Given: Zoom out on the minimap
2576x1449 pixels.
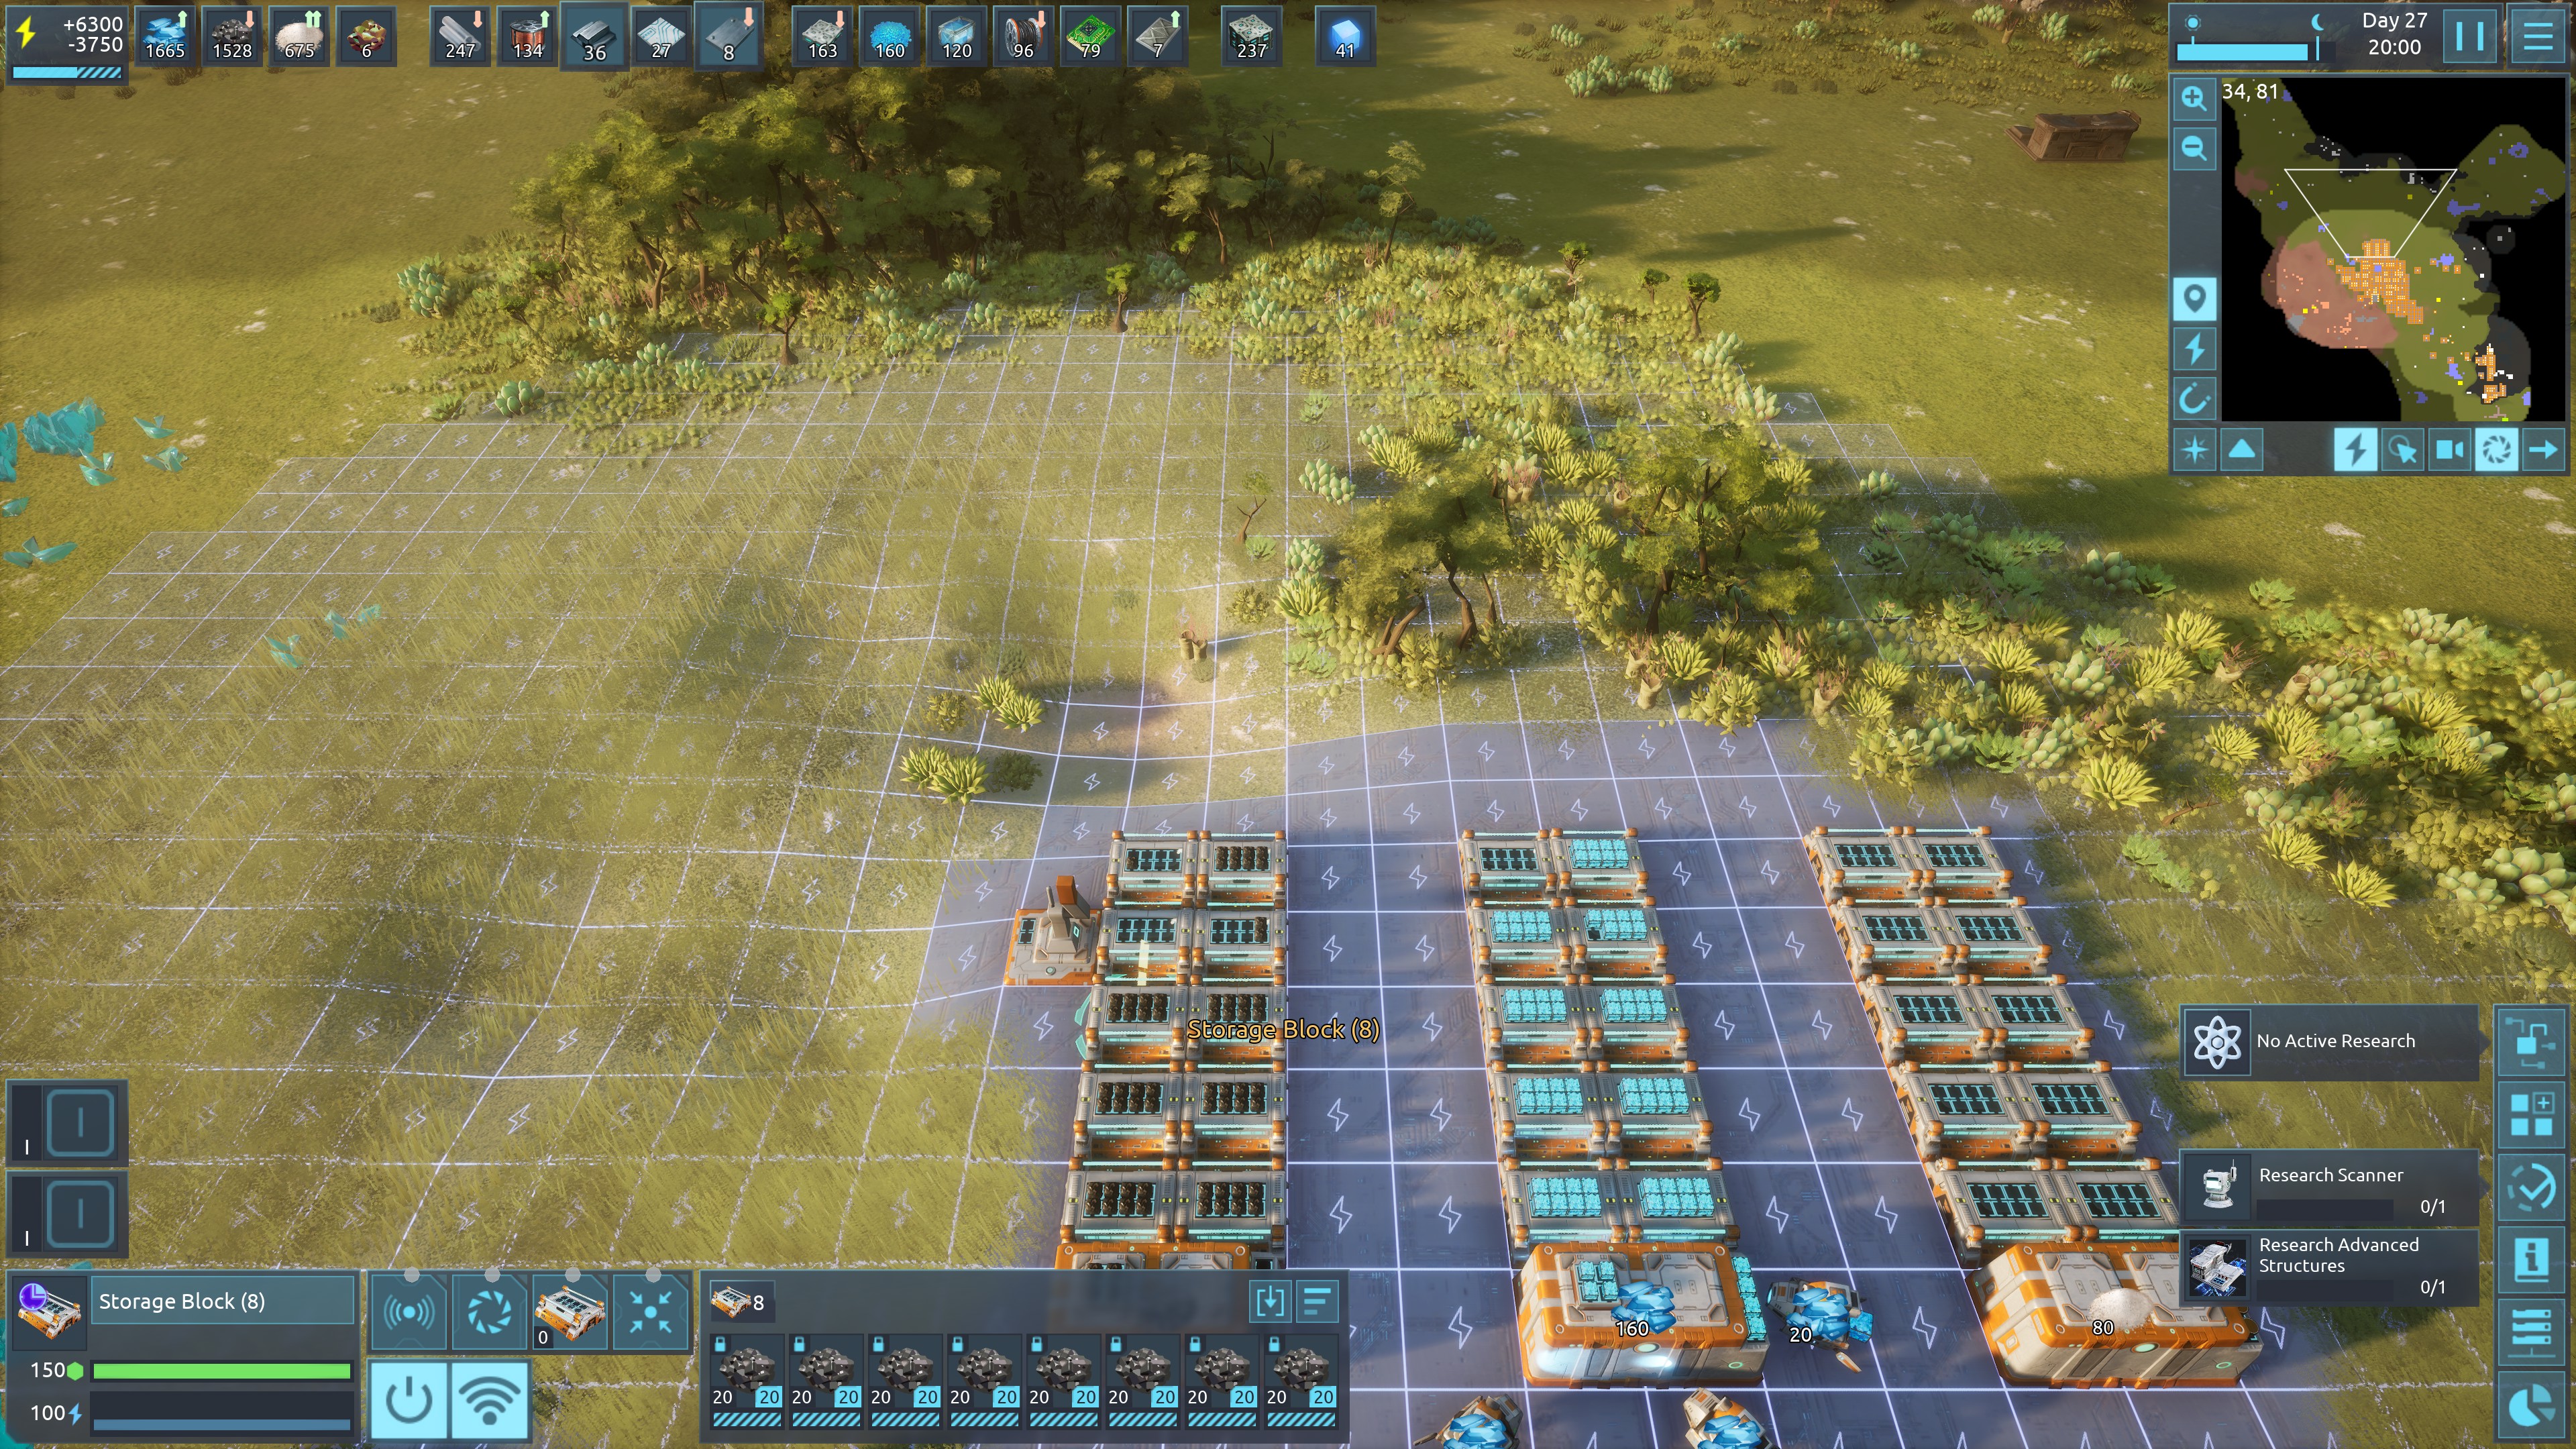Looking at the screenshot, I should coord(2194,149).
